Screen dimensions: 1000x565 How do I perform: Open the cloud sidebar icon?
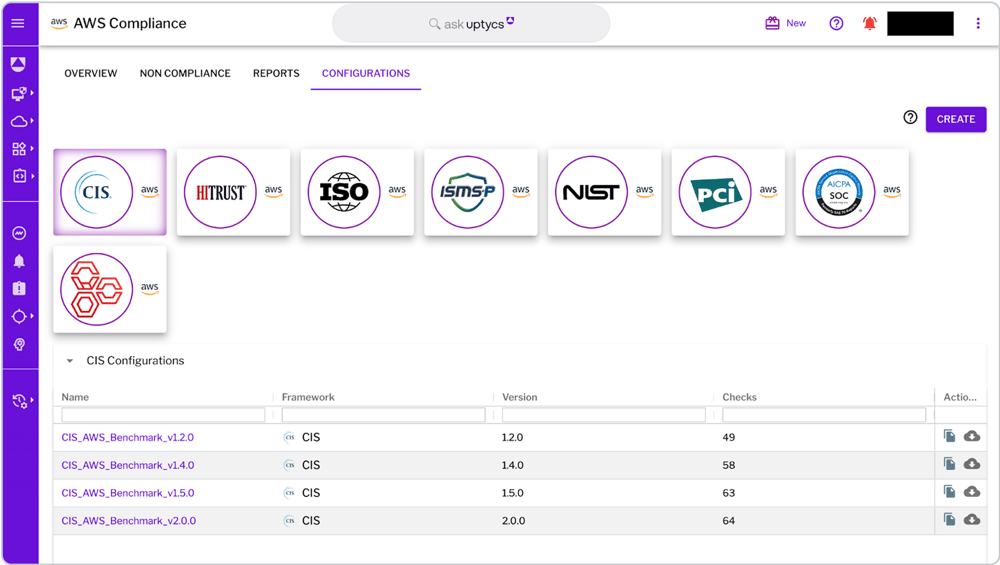point(19,121)
